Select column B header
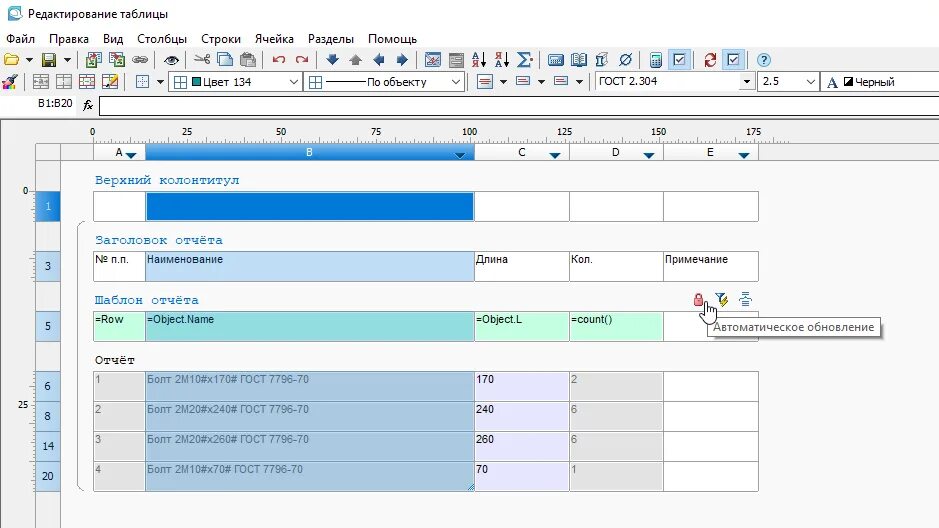This screenshot has width=939, height=528. pos(310,153)
